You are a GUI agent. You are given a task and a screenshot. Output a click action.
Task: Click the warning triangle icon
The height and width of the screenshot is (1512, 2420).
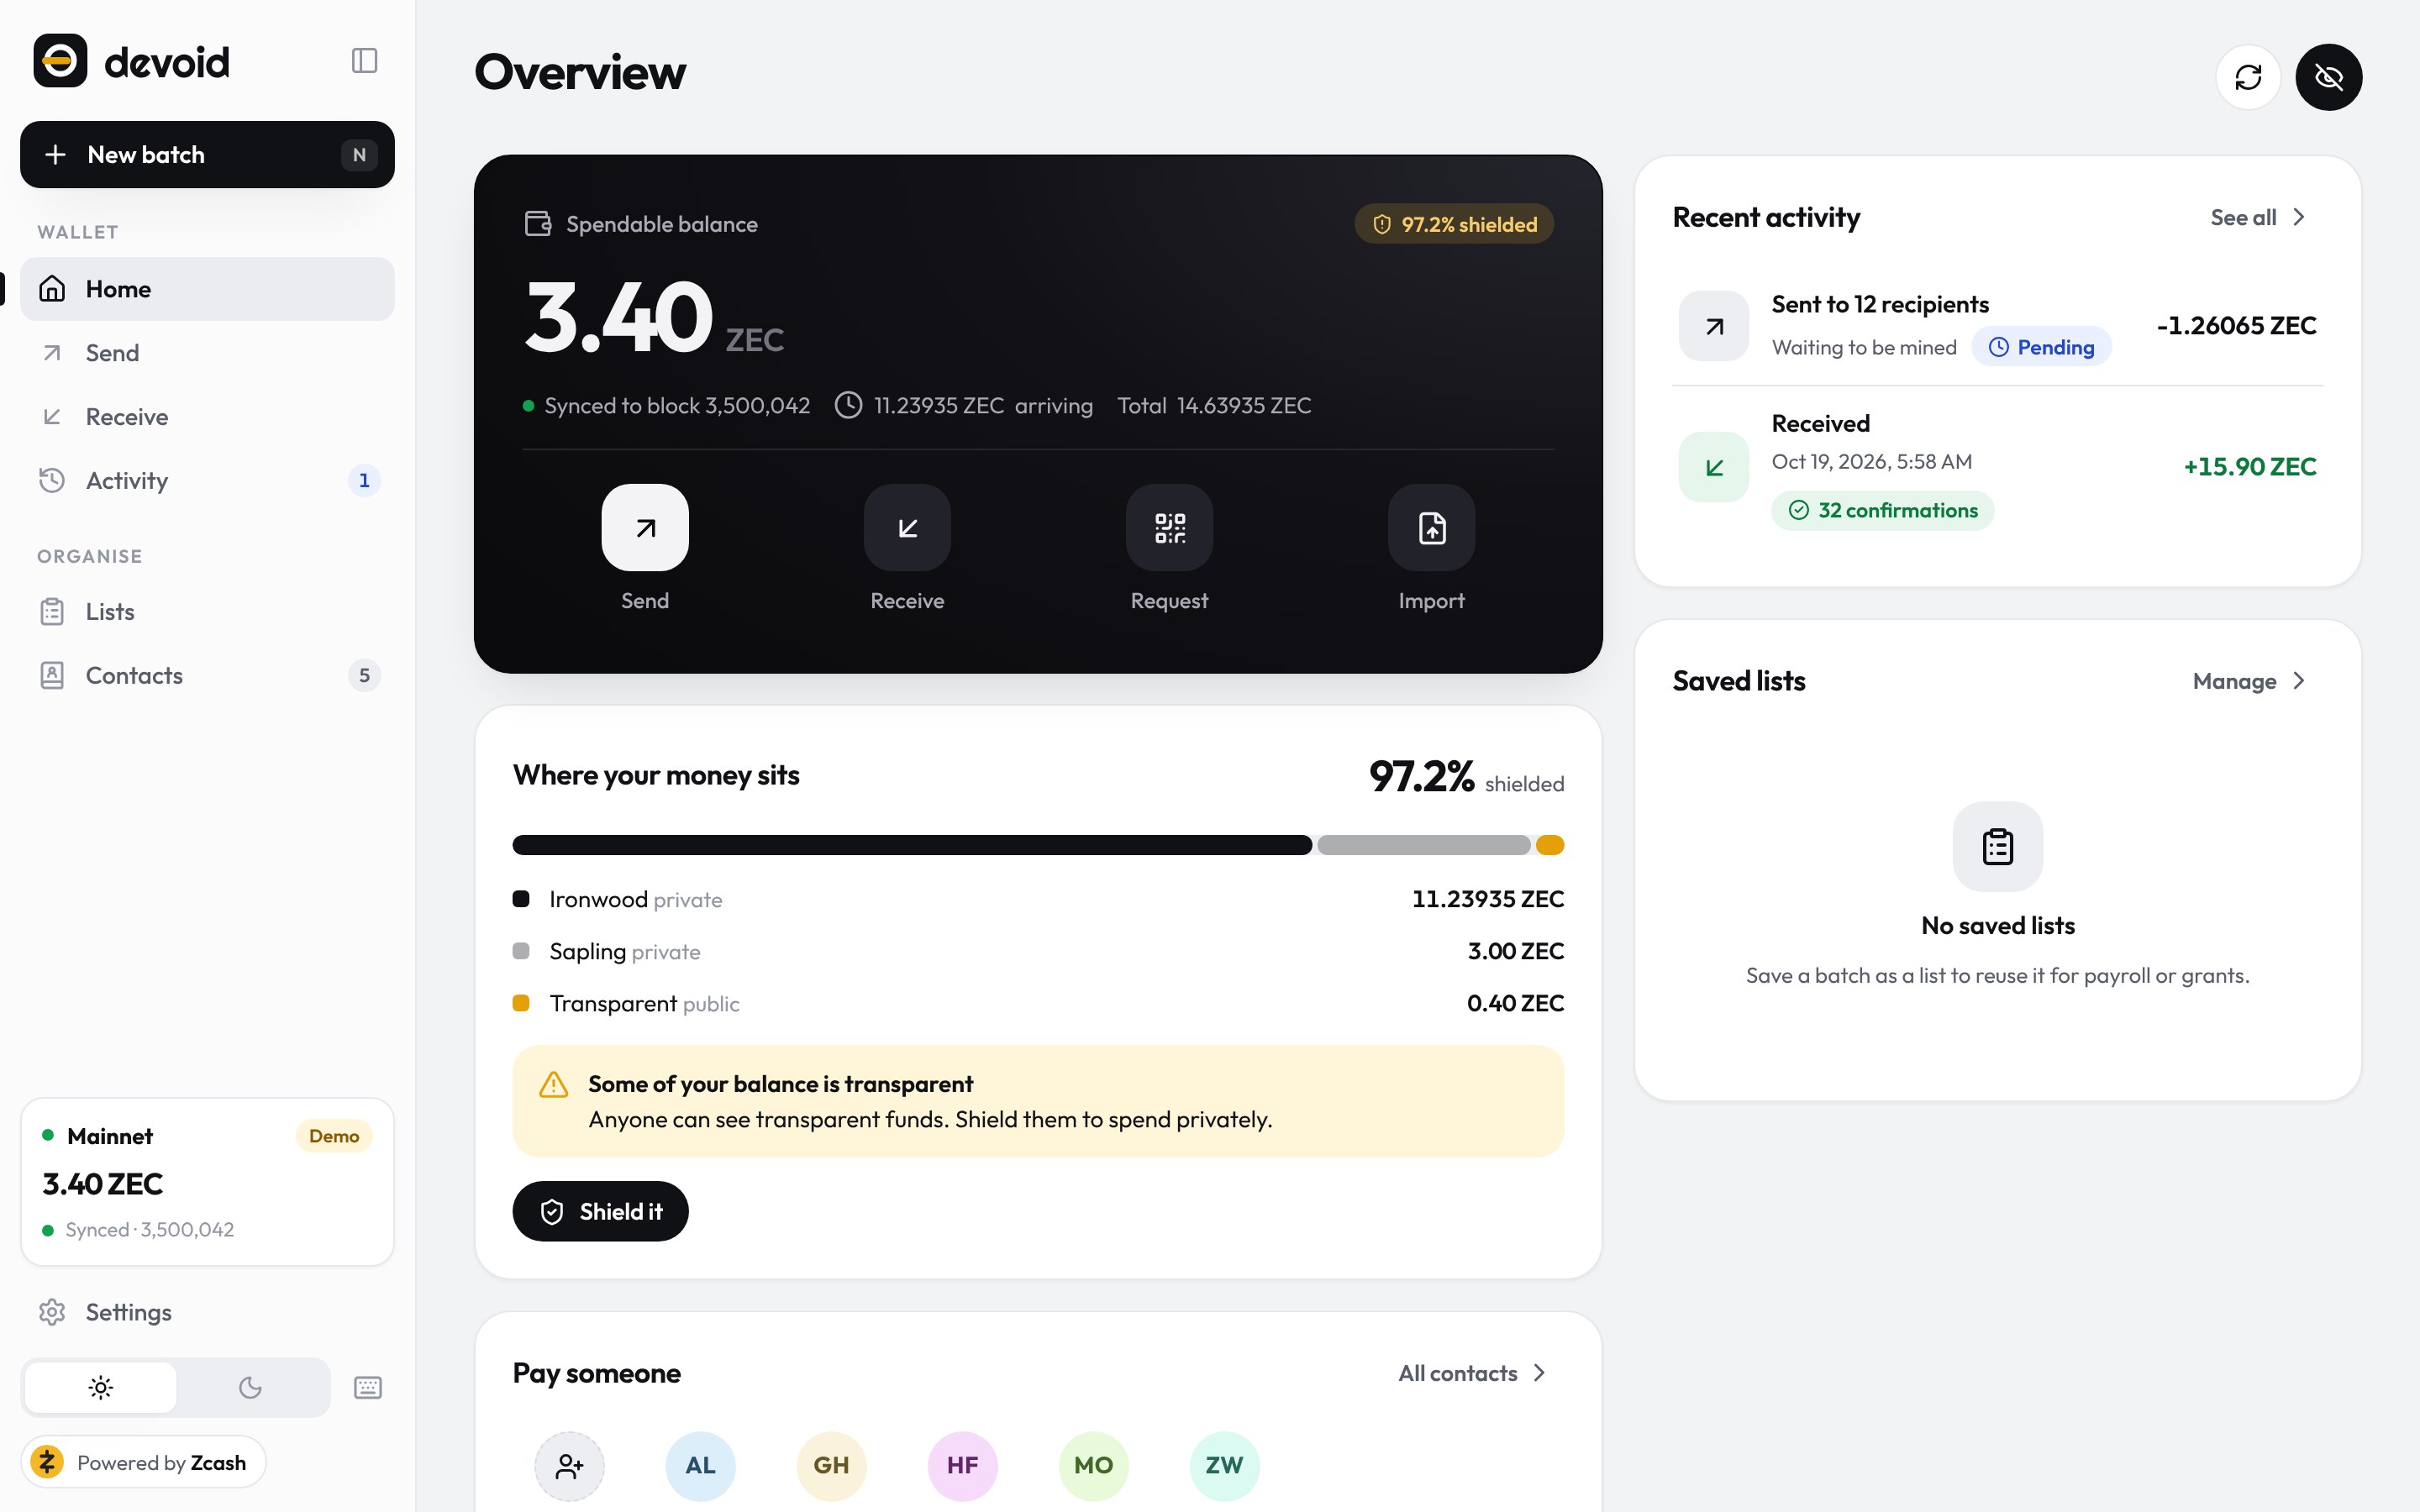click(x=553, y=1085)
